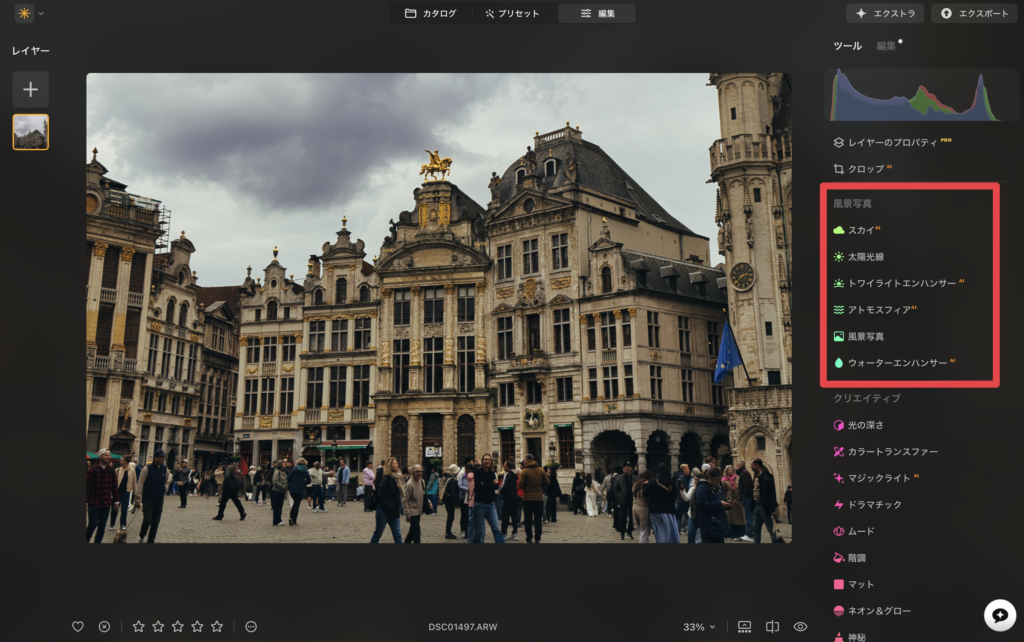Open the 編集 tab in right panel
This screenshot has height=642, width=1024.
click(x=886, y=46)
